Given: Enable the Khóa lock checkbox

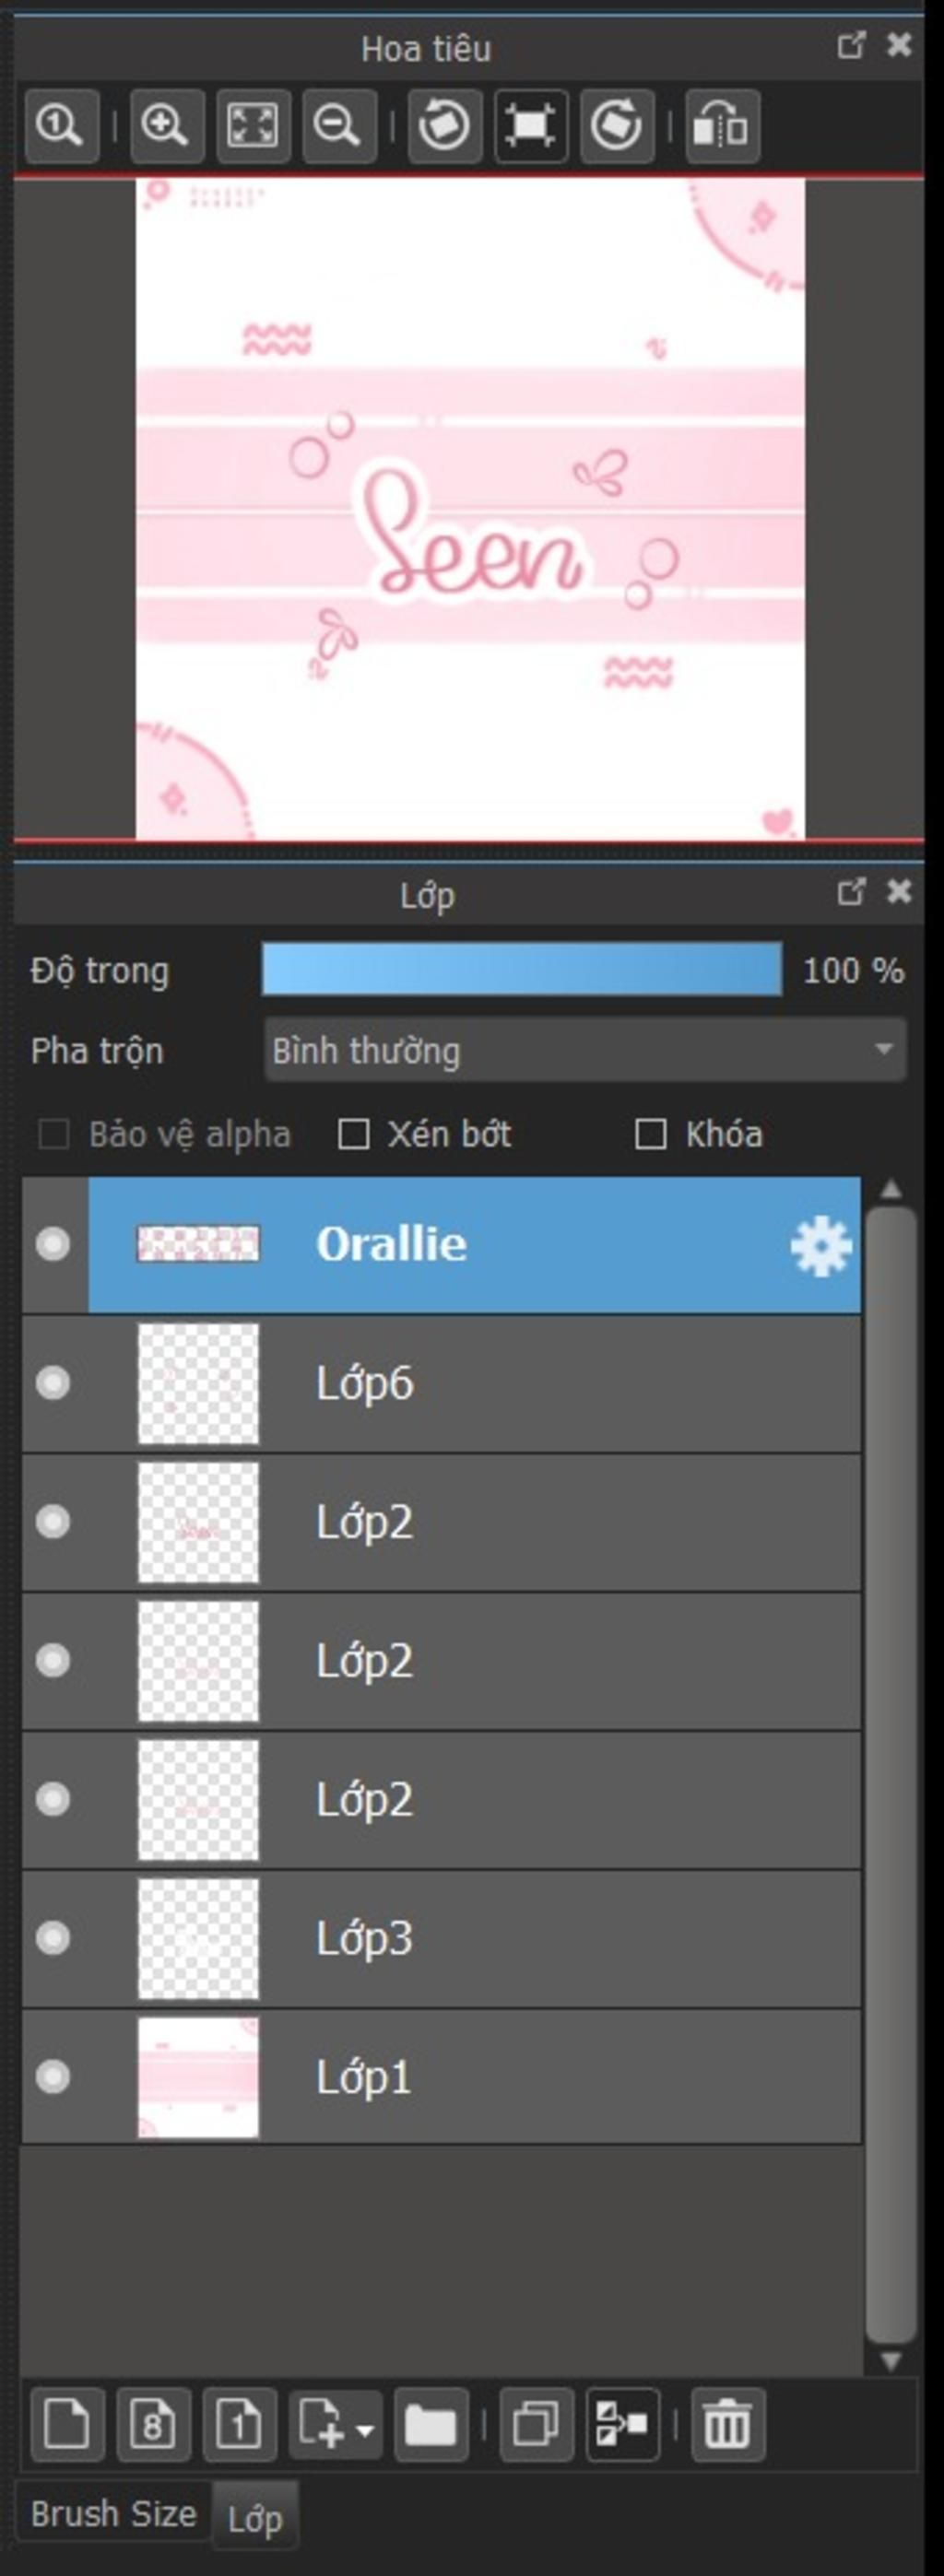Looking at the screenshot, I should (x=651, y=1134).
